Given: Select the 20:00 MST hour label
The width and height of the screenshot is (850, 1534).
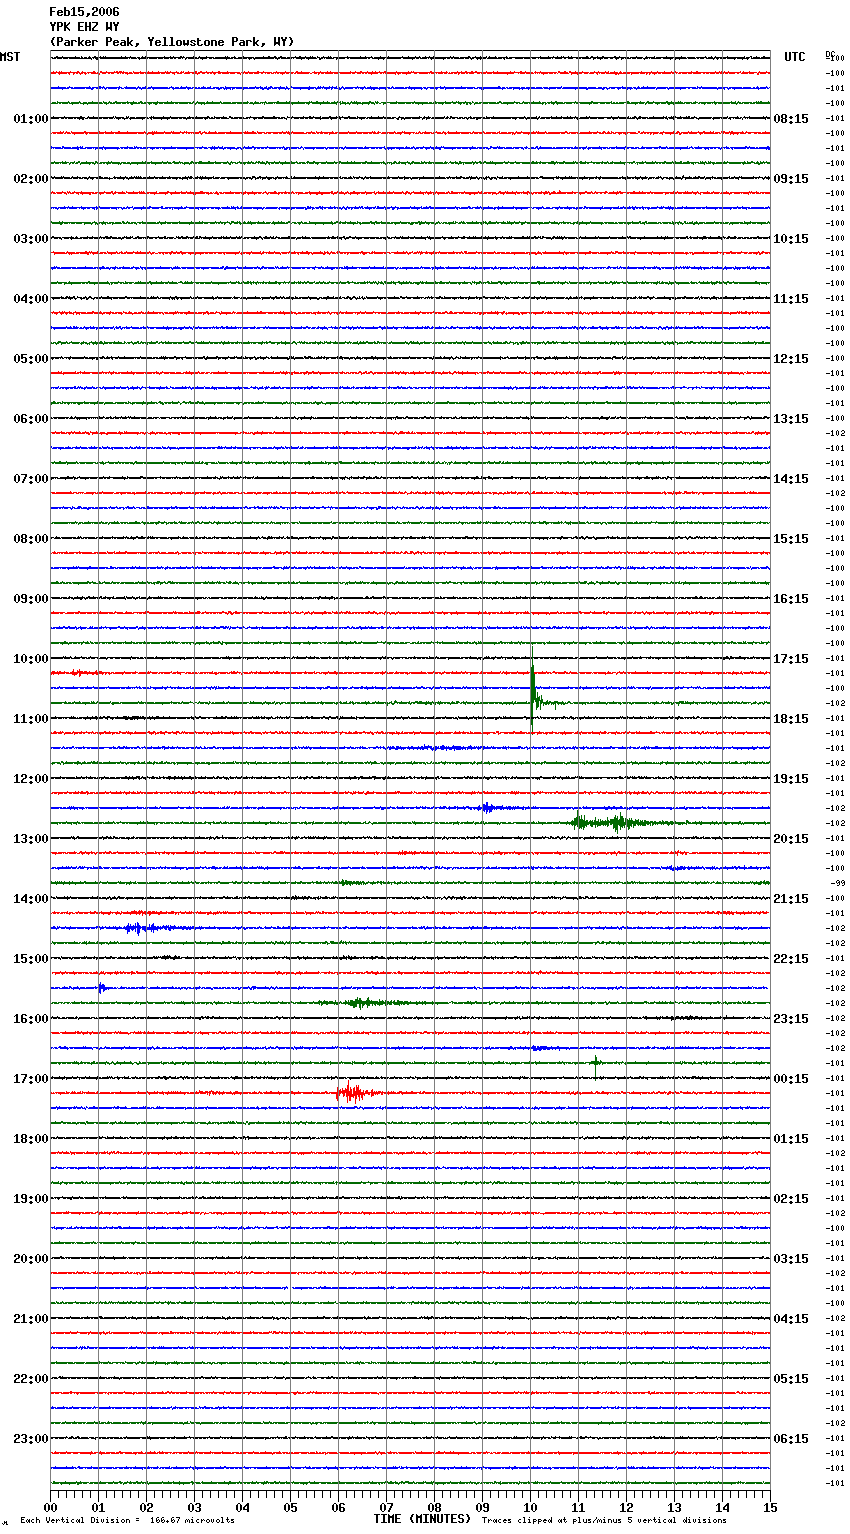Looking at the screenshot, I should [x=31, y=1259].
